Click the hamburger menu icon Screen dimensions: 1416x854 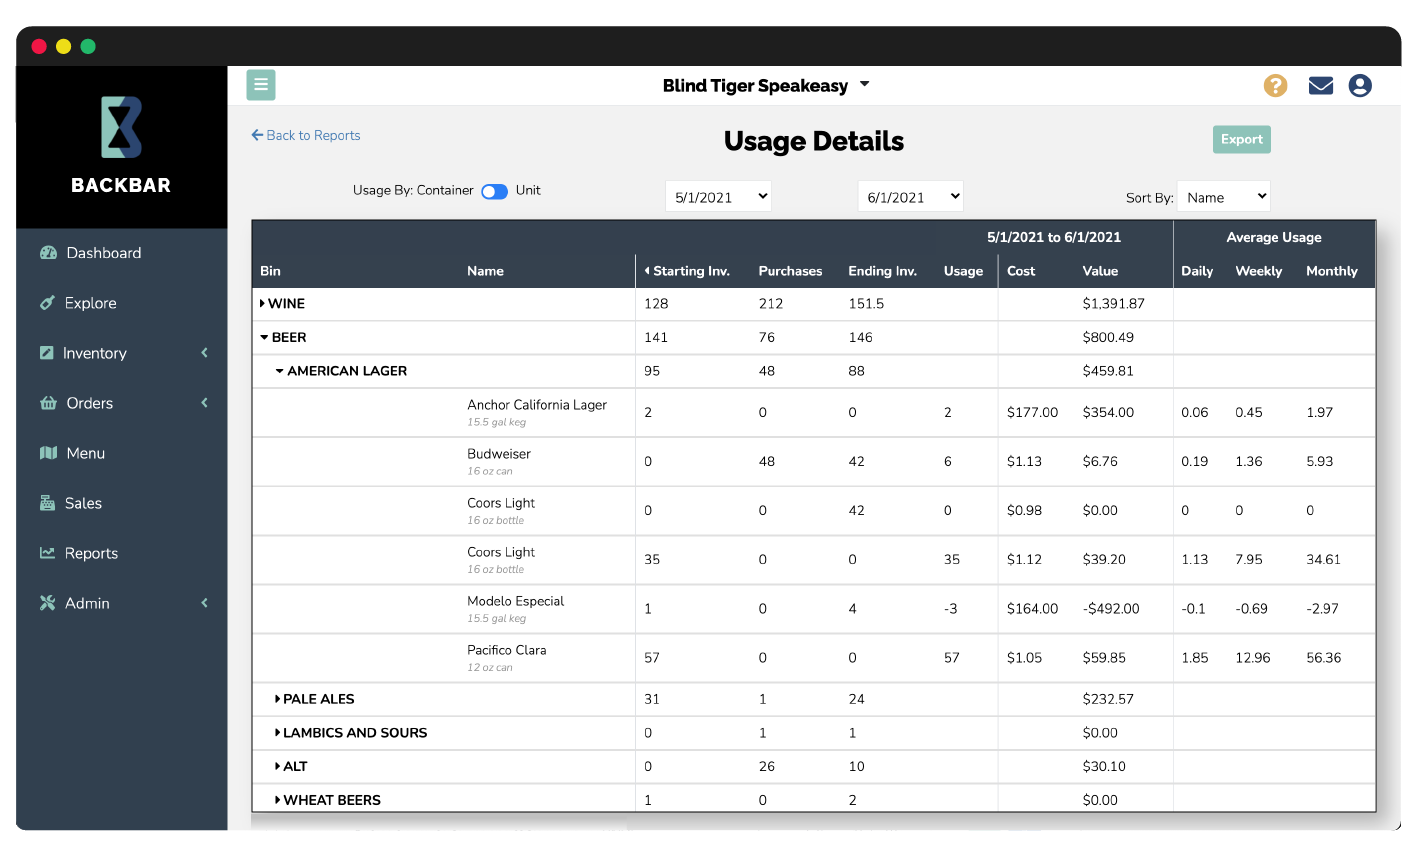tap(261, 85)
